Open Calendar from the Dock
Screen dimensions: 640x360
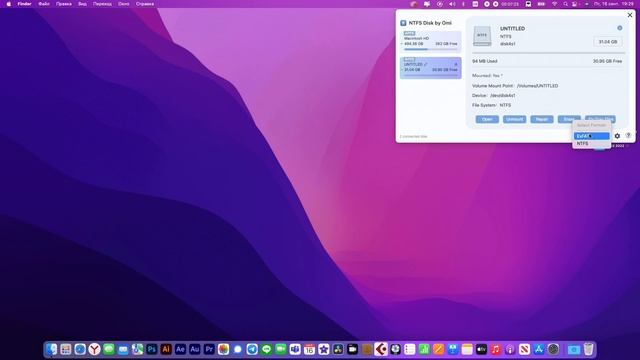309,349
